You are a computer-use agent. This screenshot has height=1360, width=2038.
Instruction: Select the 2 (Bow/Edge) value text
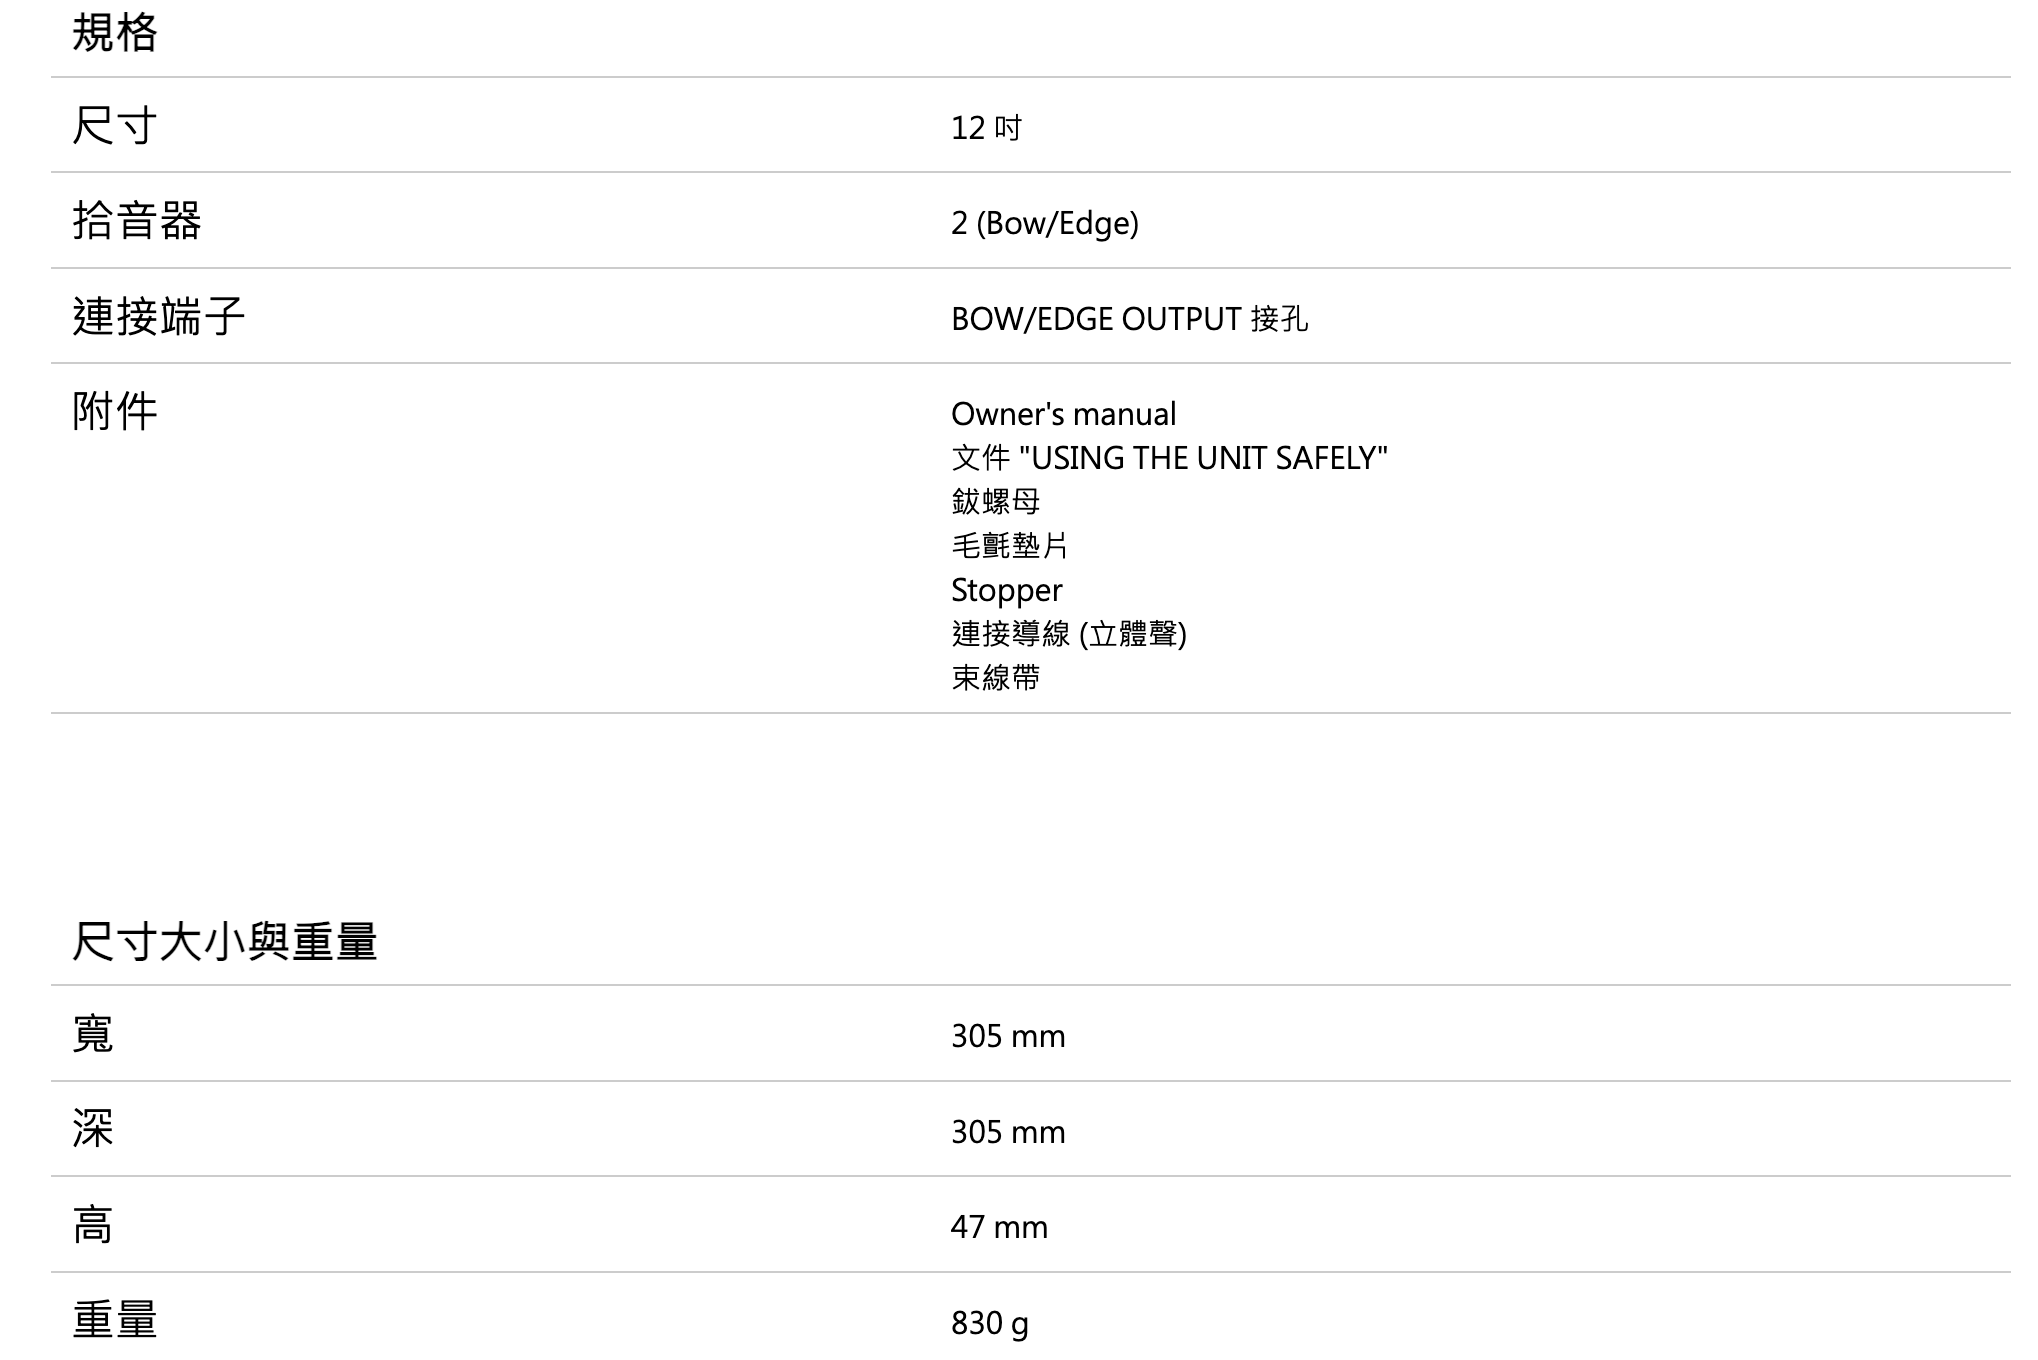(1044, 223)
